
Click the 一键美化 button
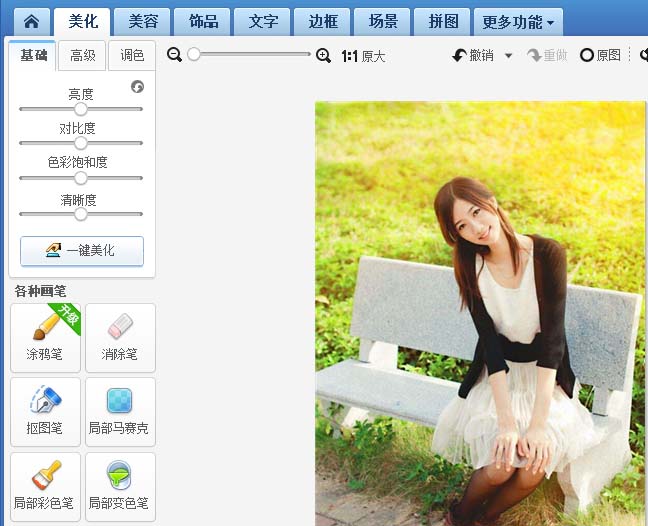click(82, 251)
